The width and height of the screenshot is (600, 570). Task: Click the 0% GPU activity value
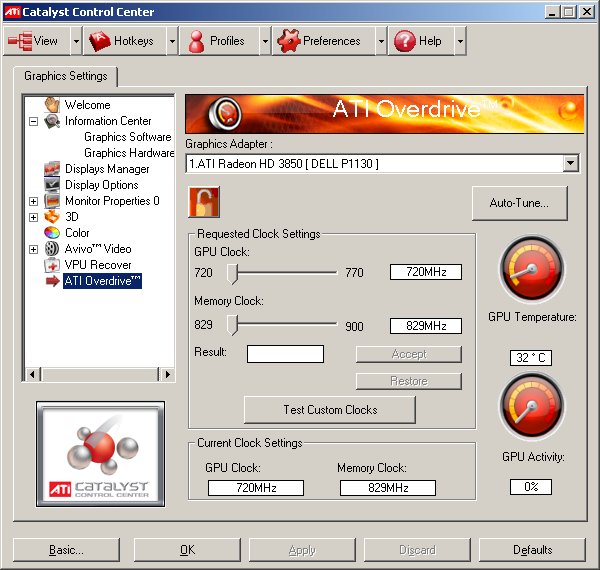coord(531,487)
